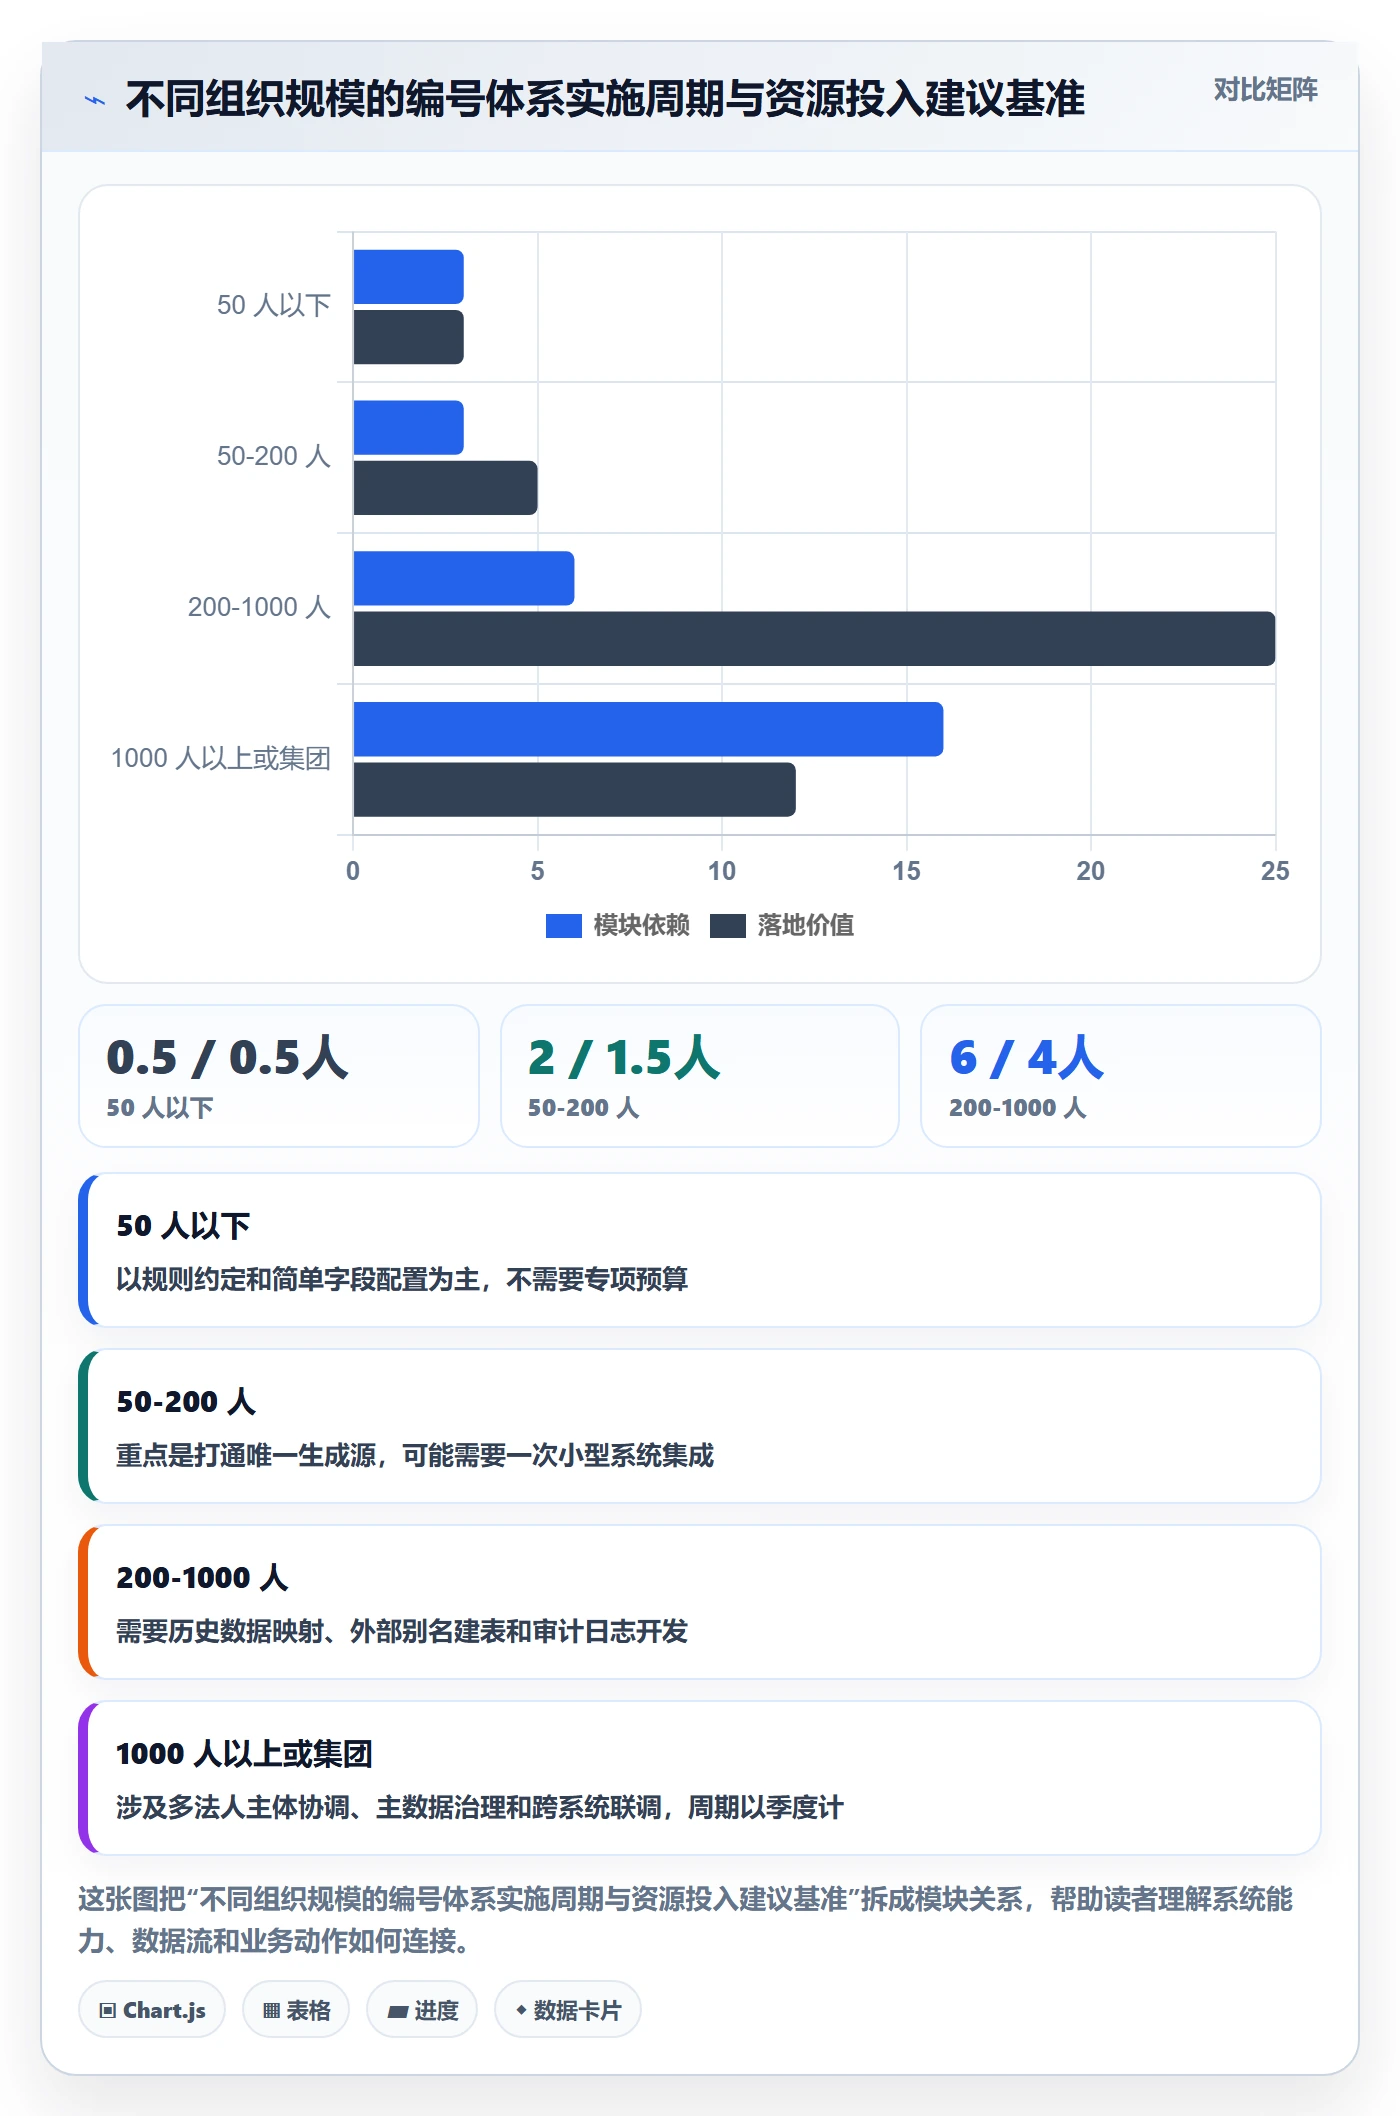Click the 对比矩阵 label in header
Viewport: 1400px width, 2116px height.
pos(1265,90)
